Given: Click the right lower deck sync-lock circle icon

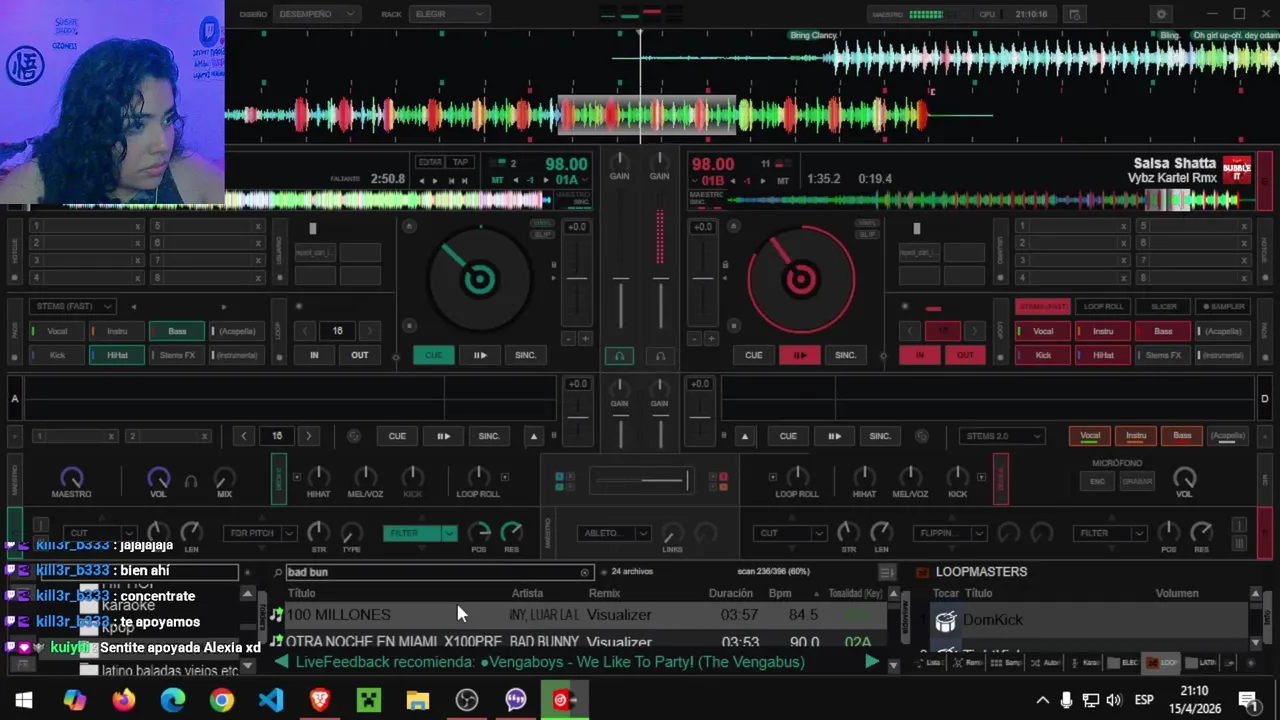Looking at the screenshot, I should click(x=922, y=436).
